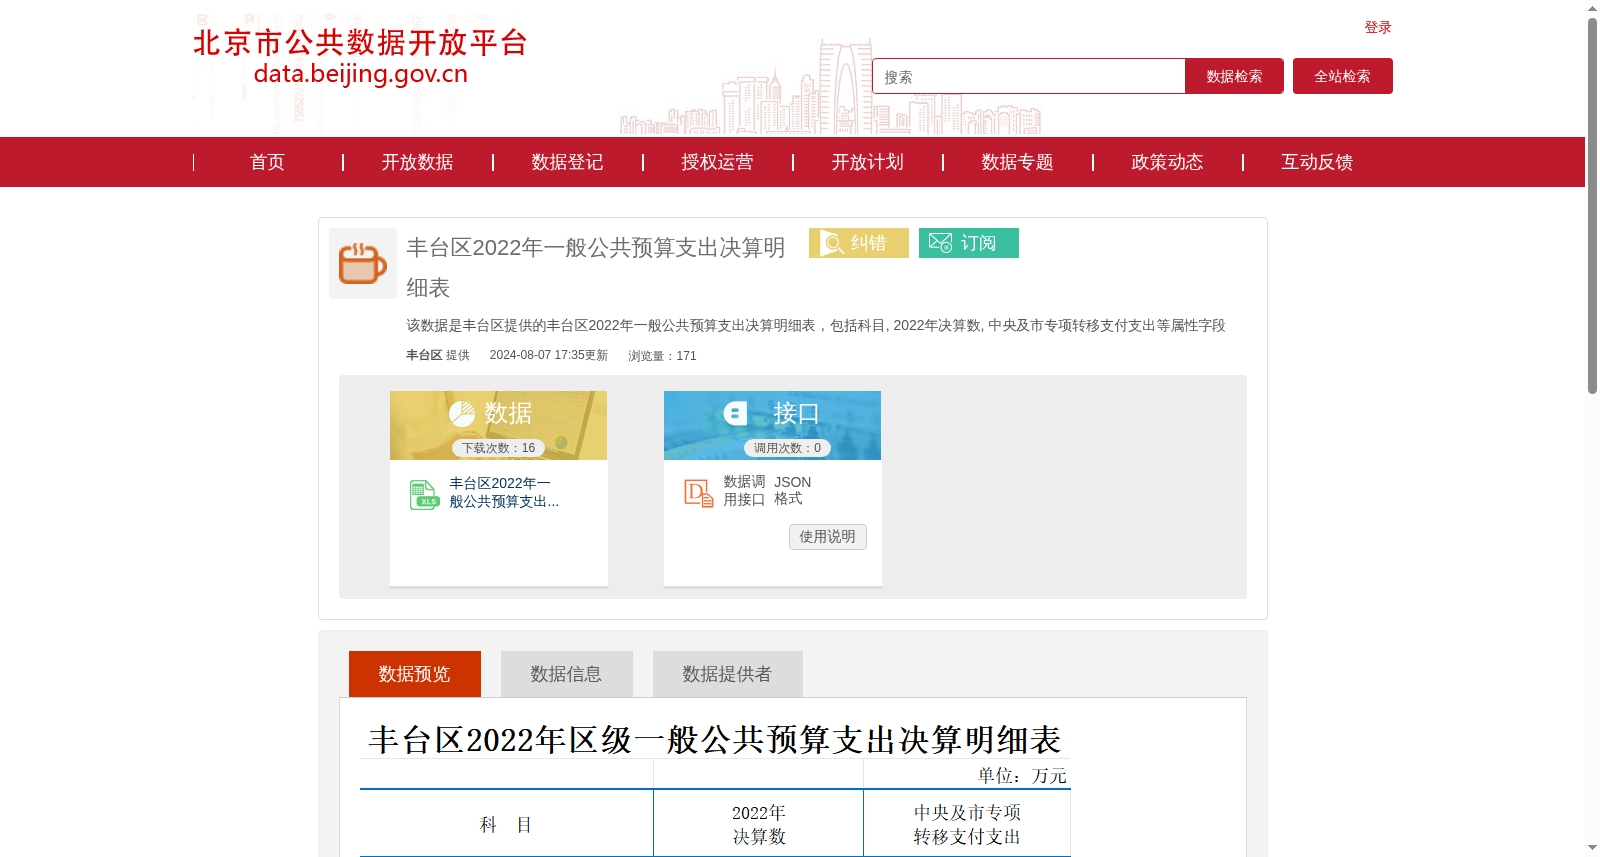The width and height of the screenshot is (1600, 857).
Task: Click the 使用说明 button
Action: coord(828,537)
